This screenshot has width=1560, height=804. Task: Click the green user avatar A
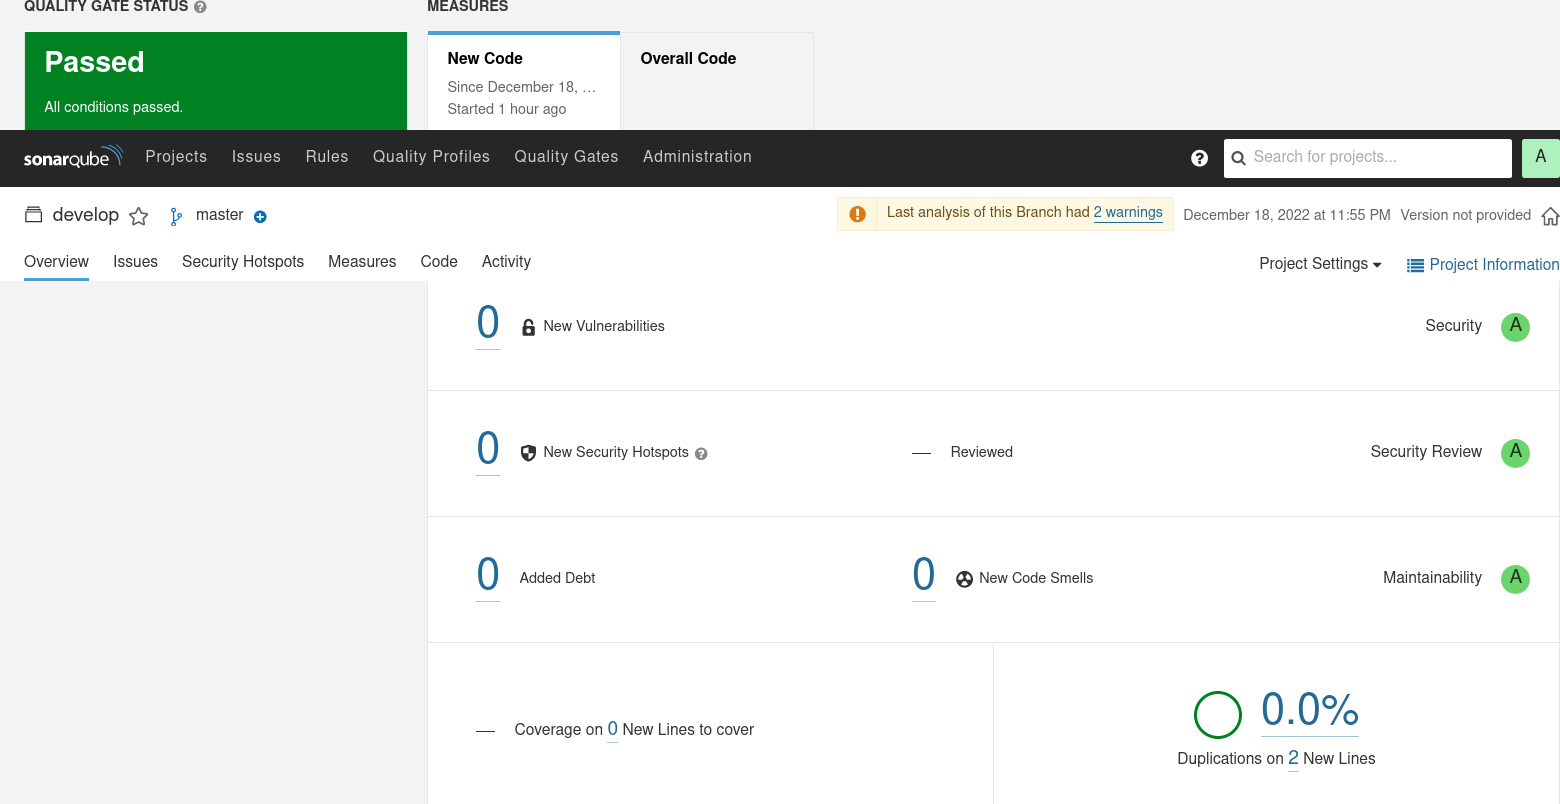[1540, 158]
